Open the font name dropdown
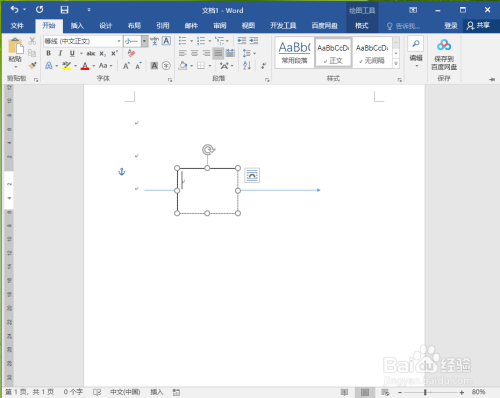Viewport: 500px width, 398px height. pyautogui.click(x=119, y=41)
